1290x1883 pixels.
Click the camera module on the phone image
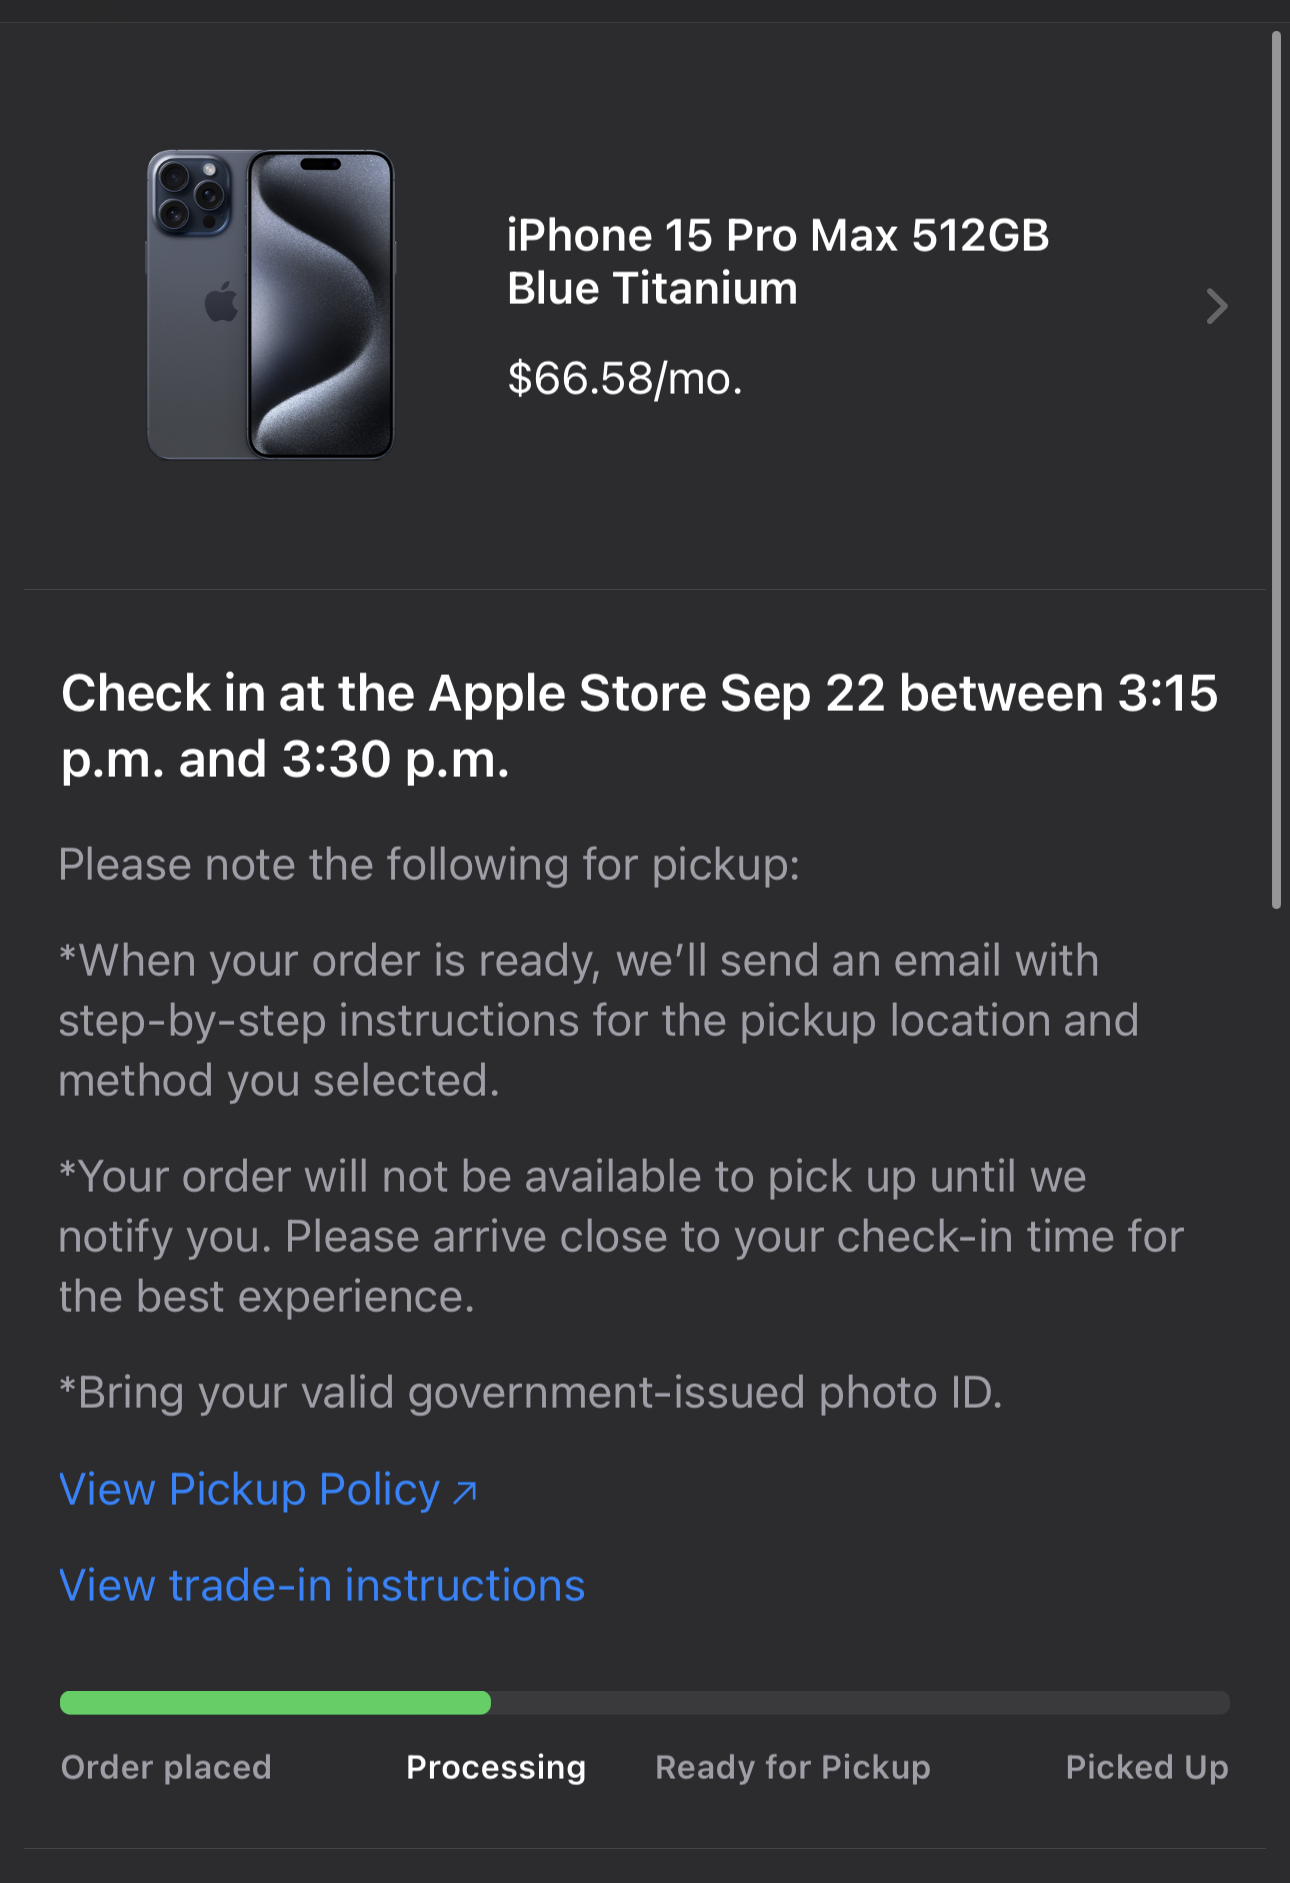[191, 195]
